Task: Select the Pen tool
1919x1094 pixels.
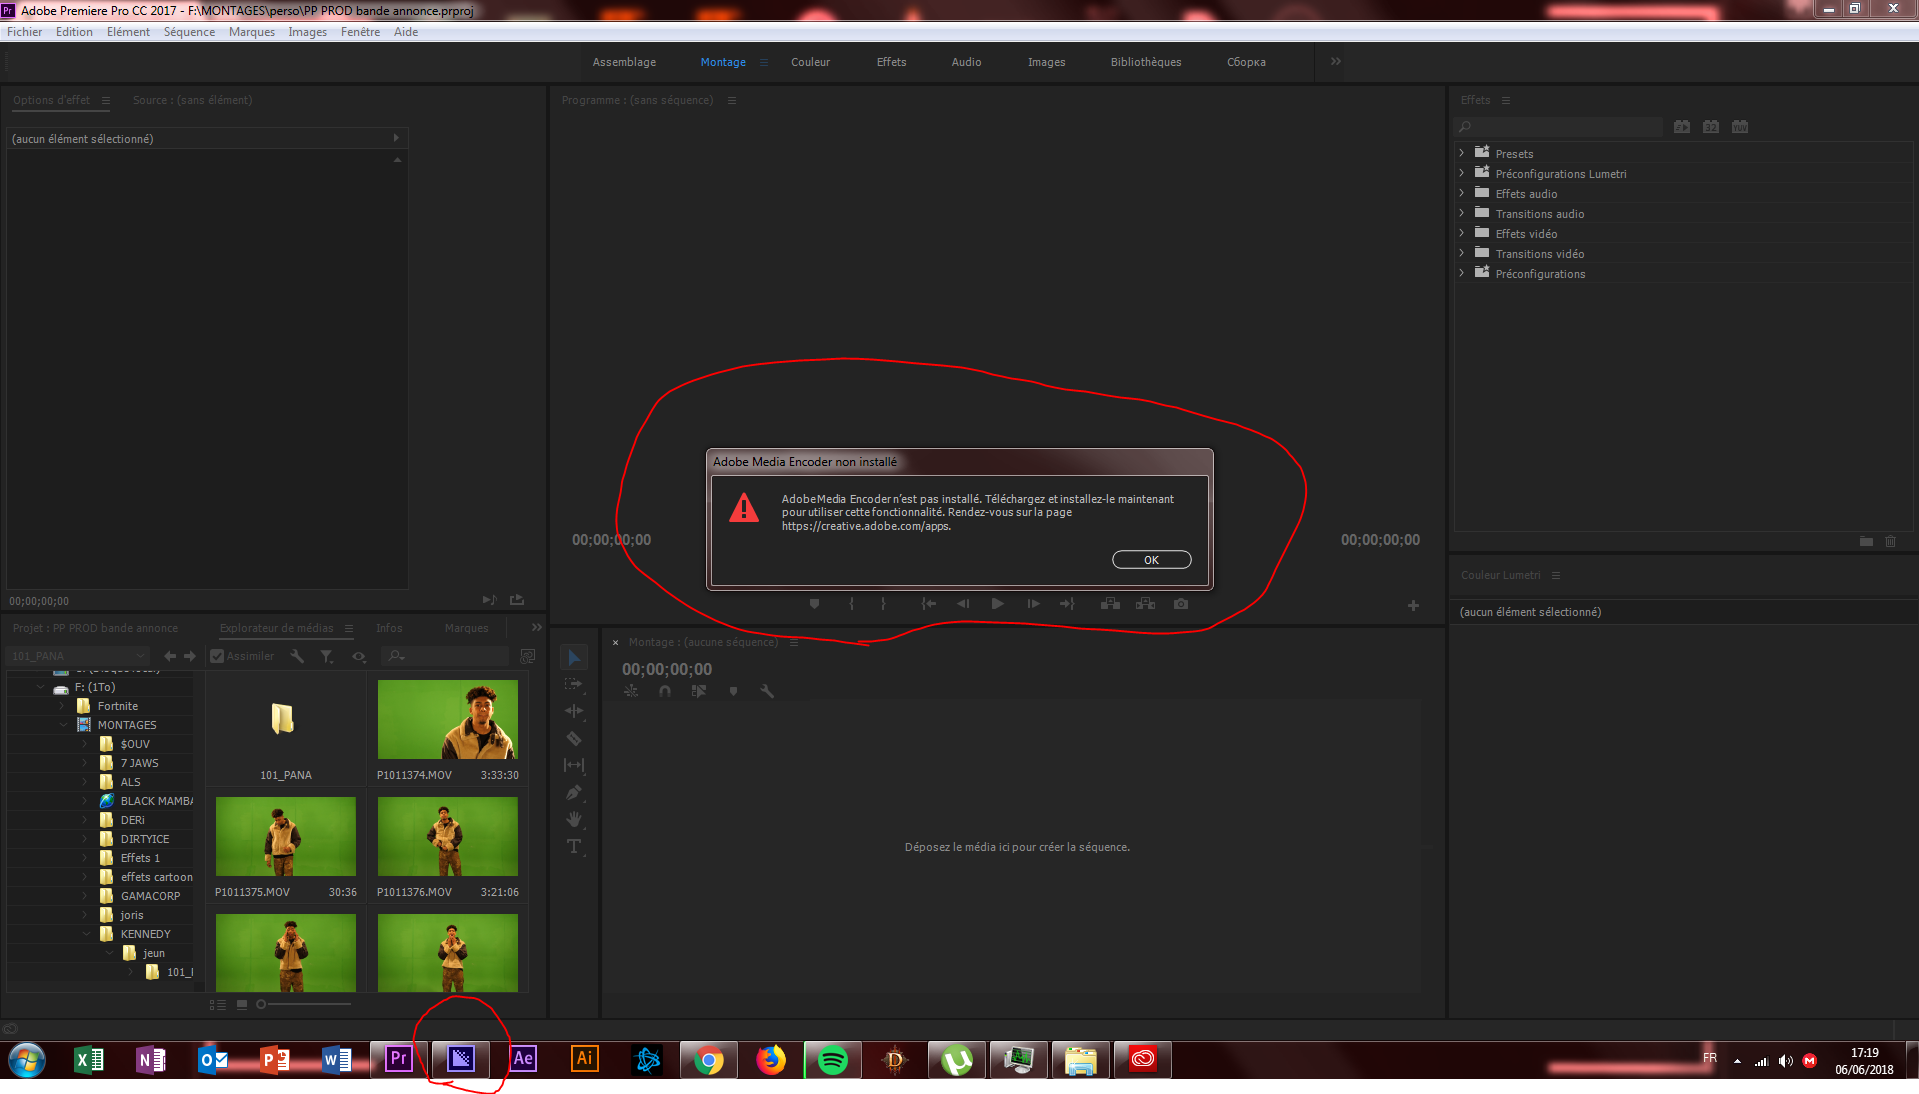Action: pos(574,792)
